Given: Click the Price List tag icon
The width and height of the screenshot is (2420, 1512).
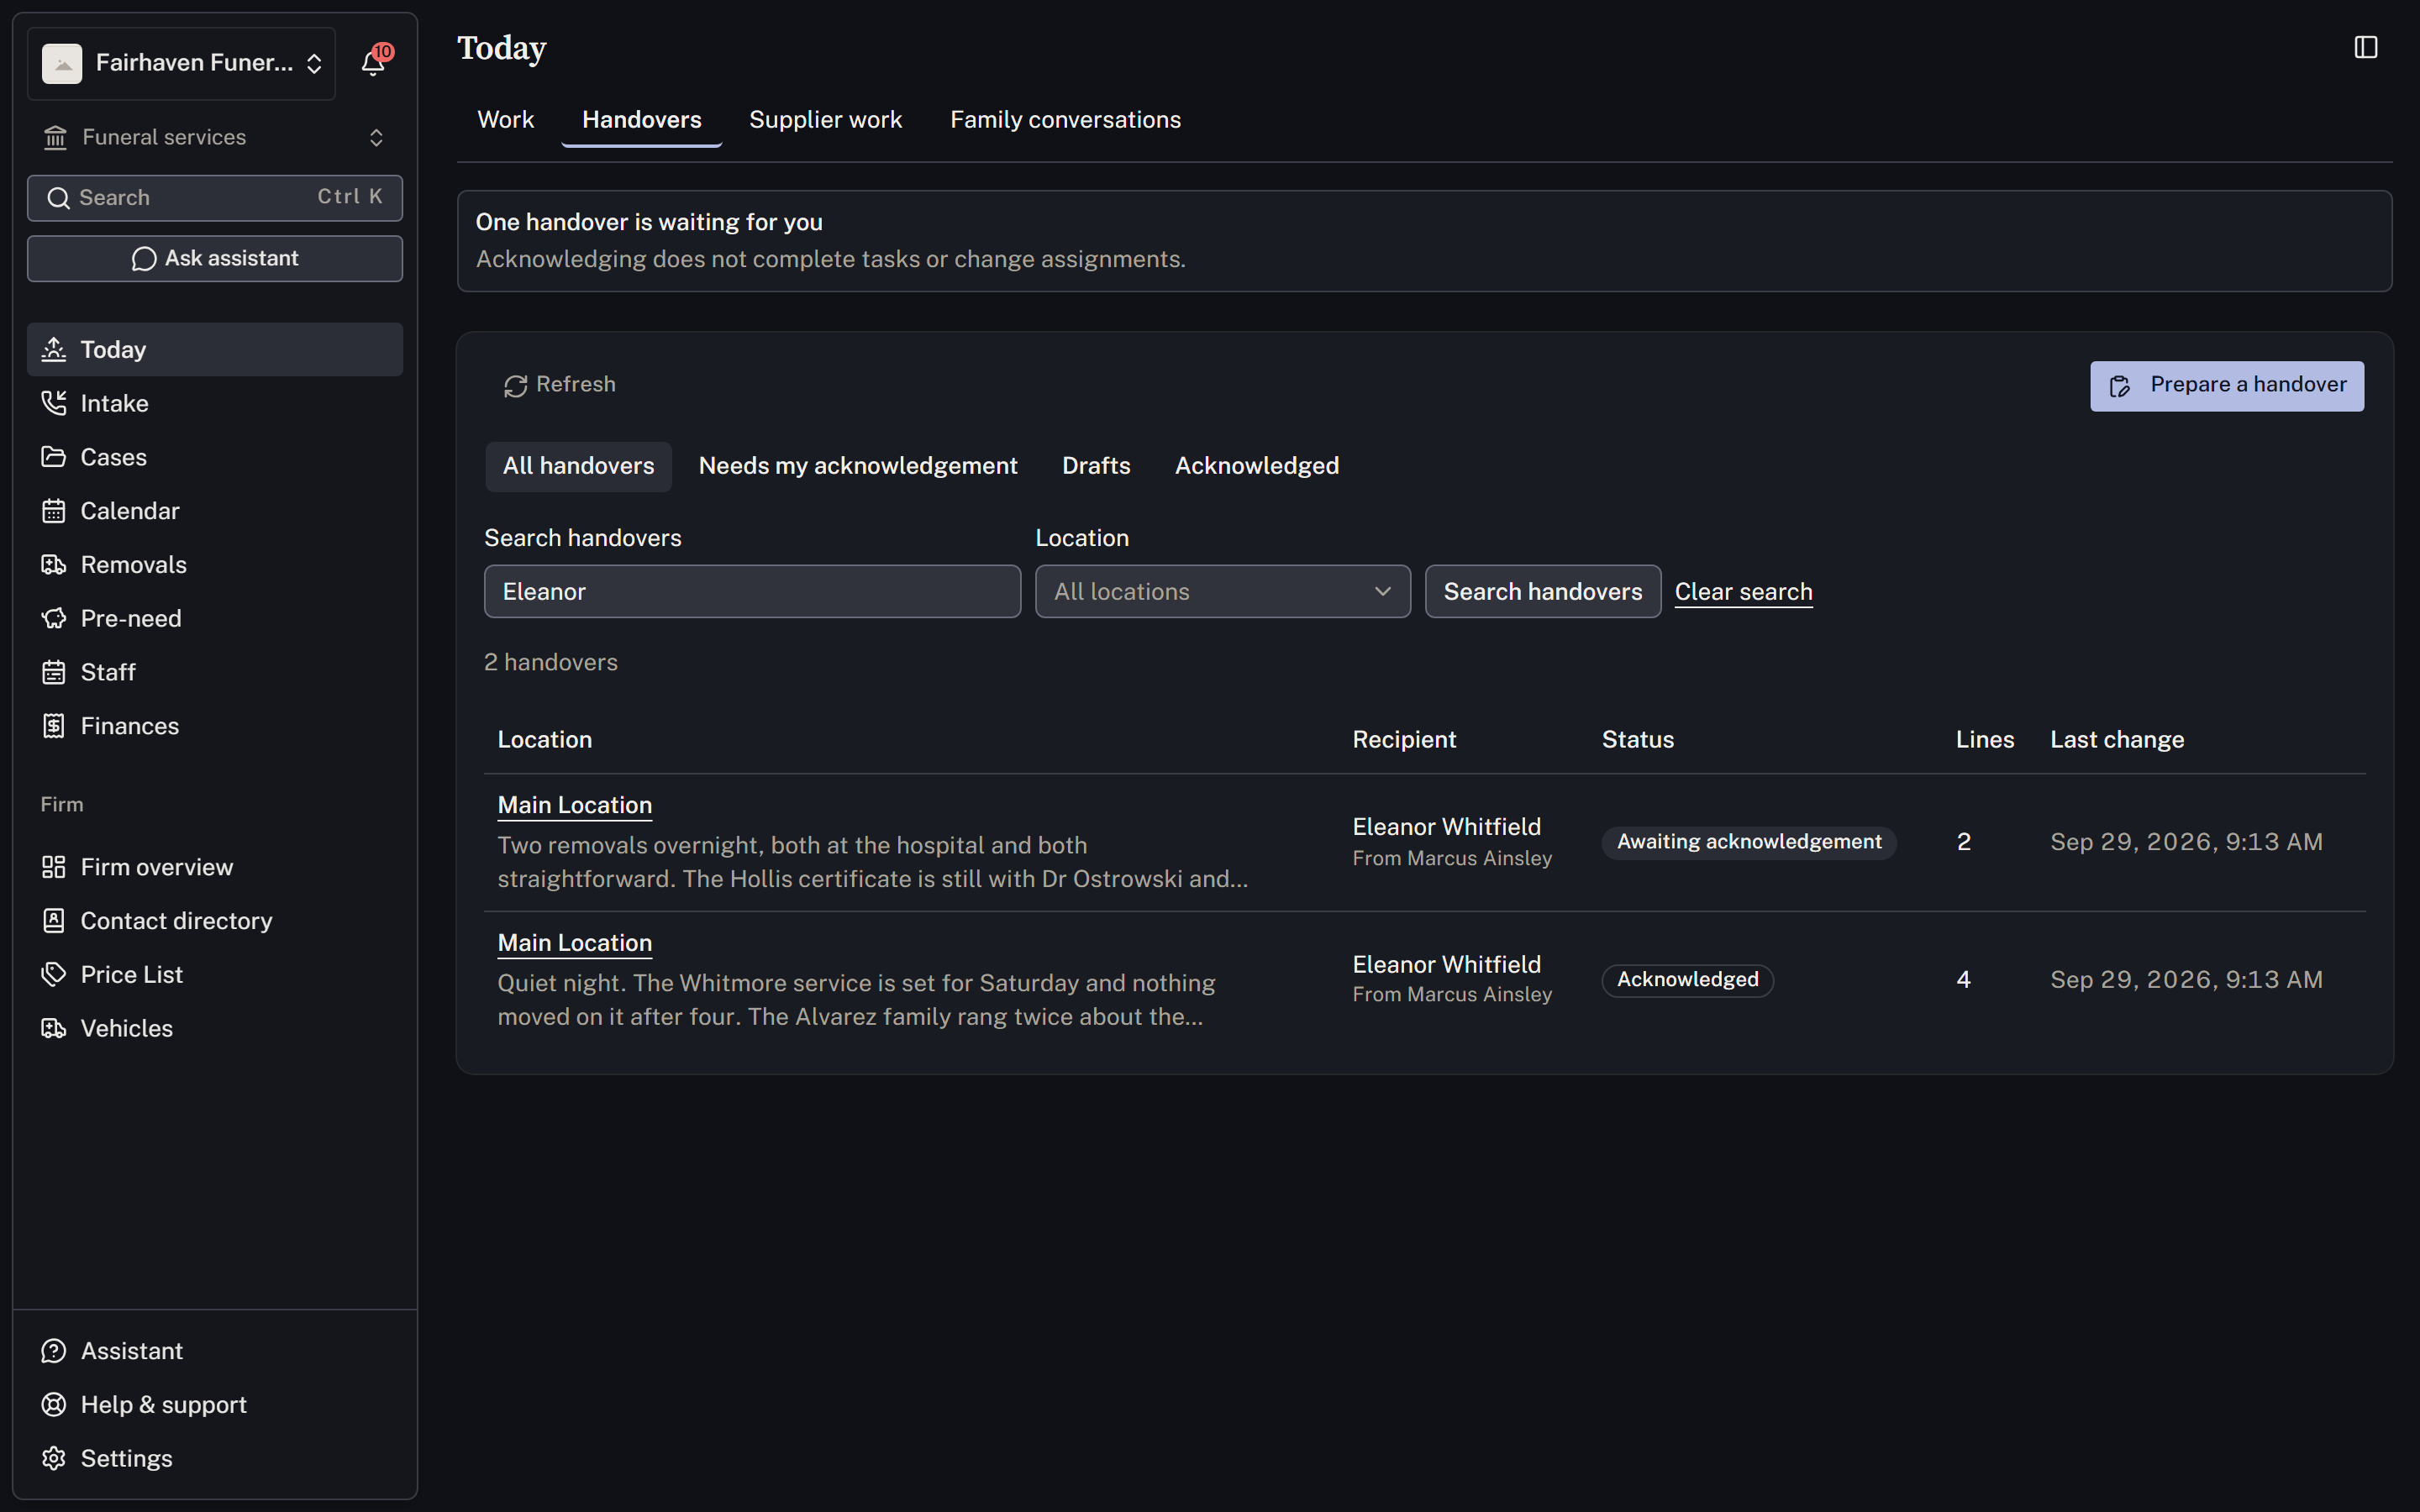Looking at the screenshot, I should (x=54, y=974).
